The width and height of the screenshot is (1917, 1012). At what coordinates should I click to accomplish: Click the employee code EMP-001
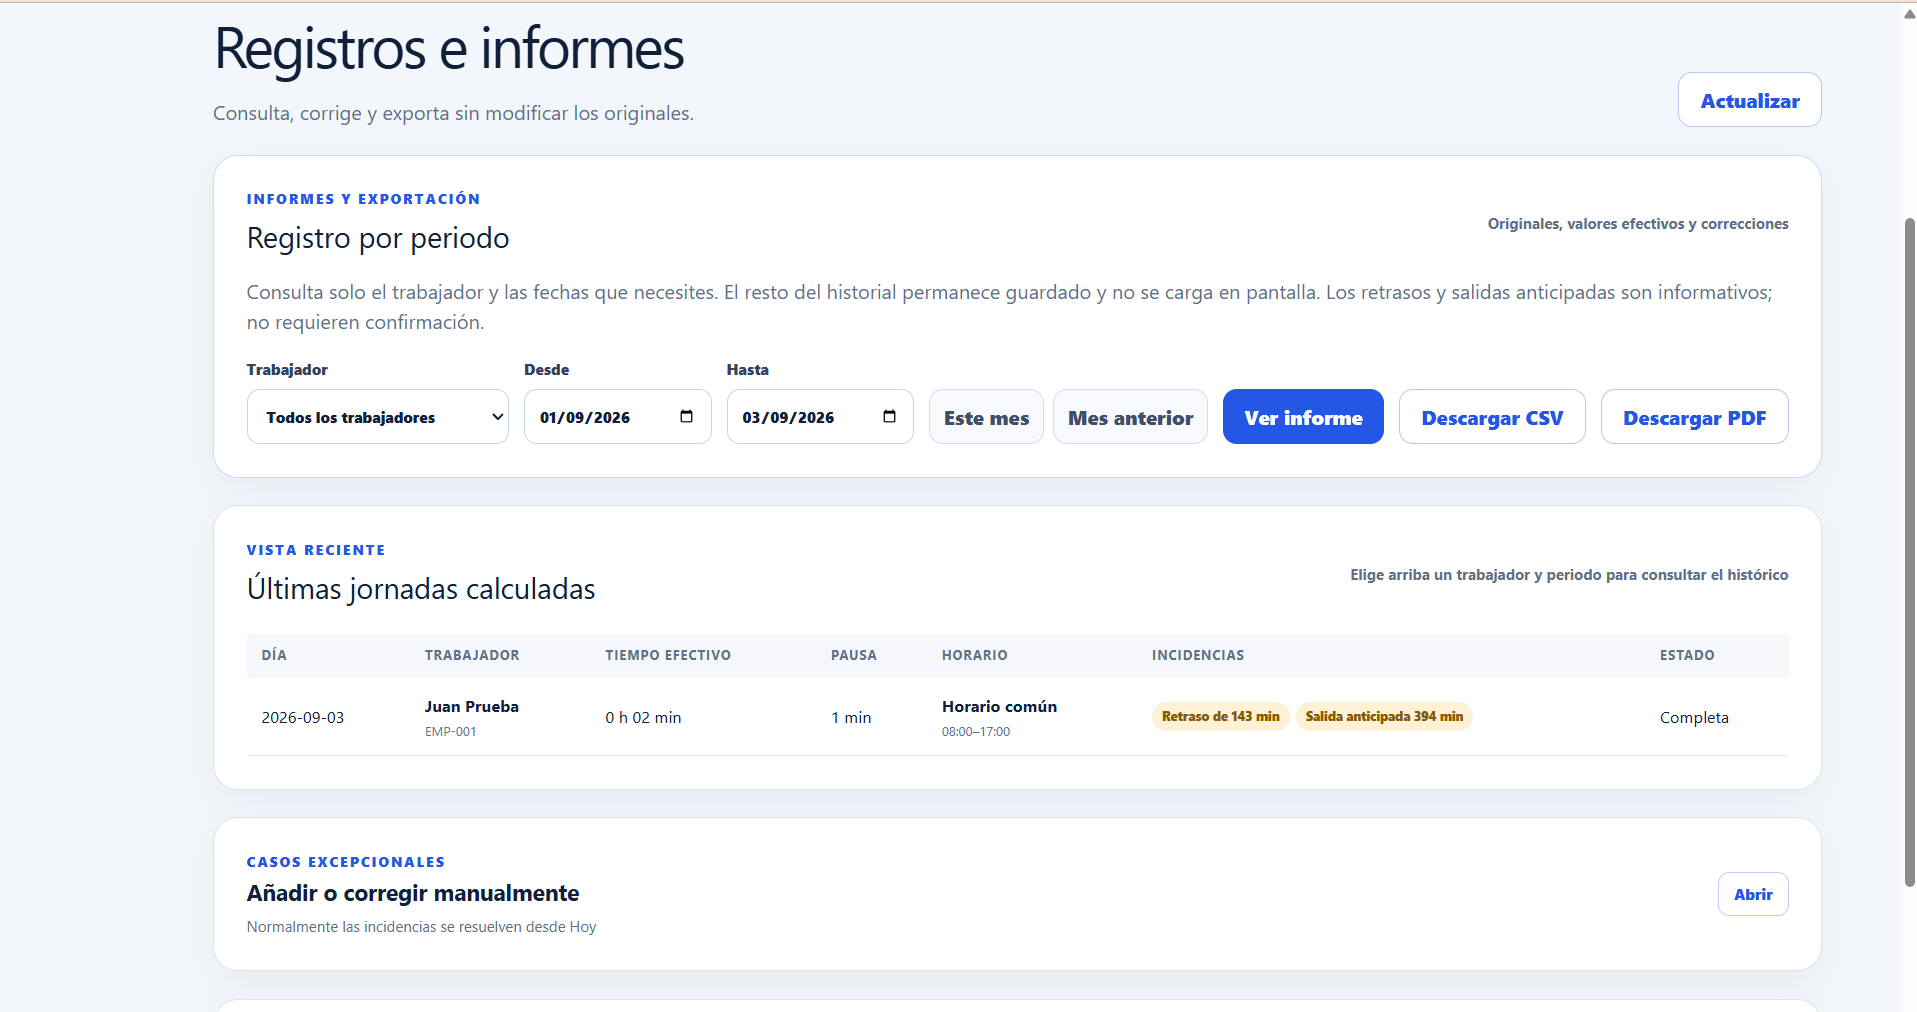pyautogui.click(x=450, y=732)
